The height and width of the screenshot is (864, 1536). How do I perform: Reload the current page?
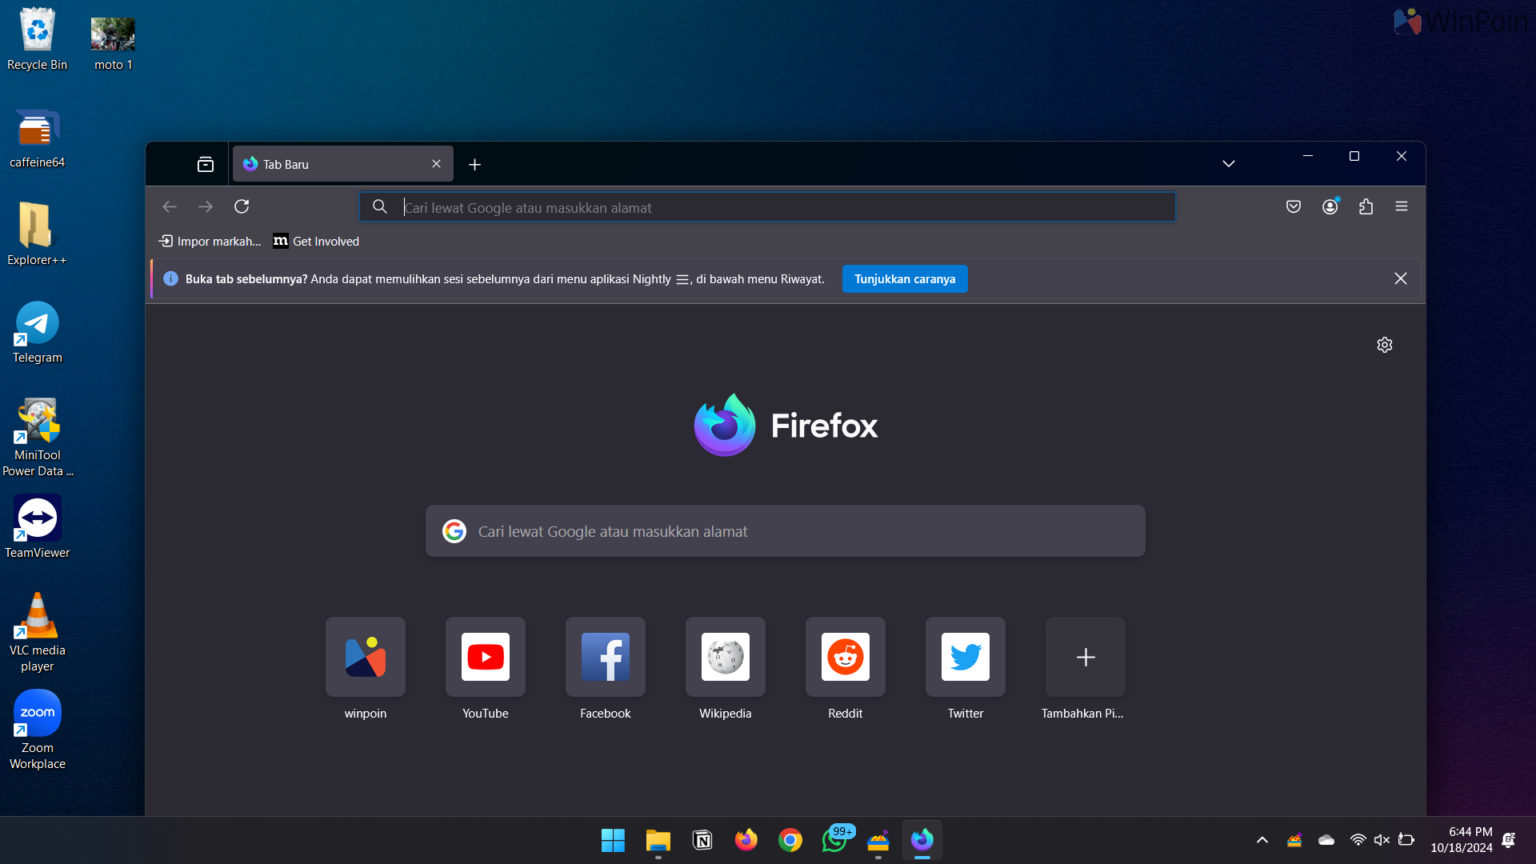click(x=241, y=206)
